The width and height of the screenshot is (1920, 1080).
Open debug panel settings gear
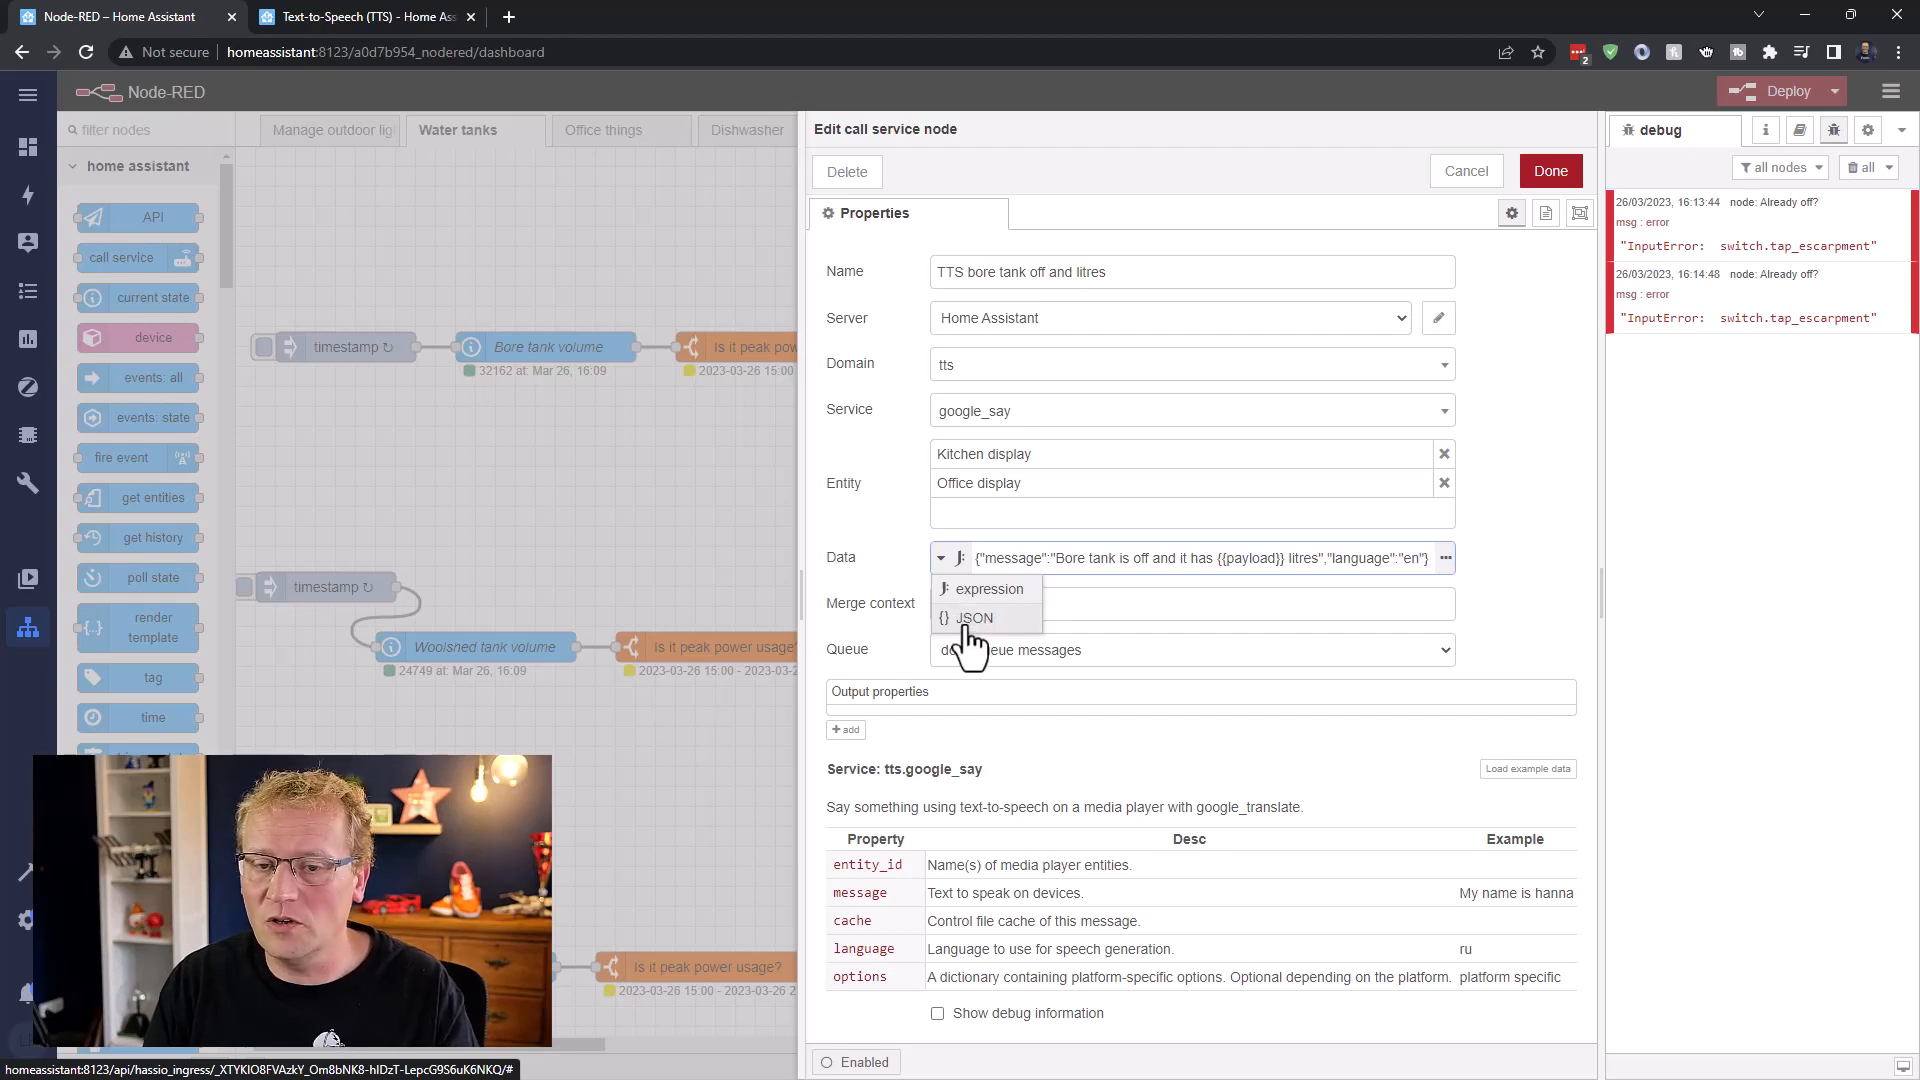[1867, 130]
